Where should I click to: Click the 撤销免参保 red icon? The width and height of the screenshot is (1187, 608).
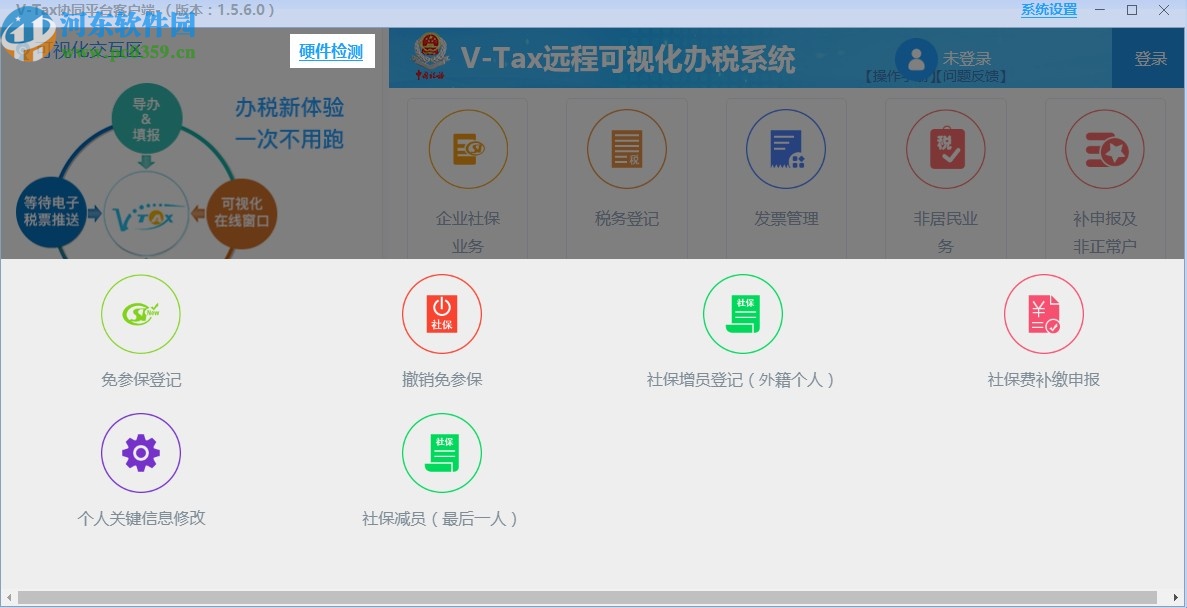pyautogui.click(x=442, y=313)
